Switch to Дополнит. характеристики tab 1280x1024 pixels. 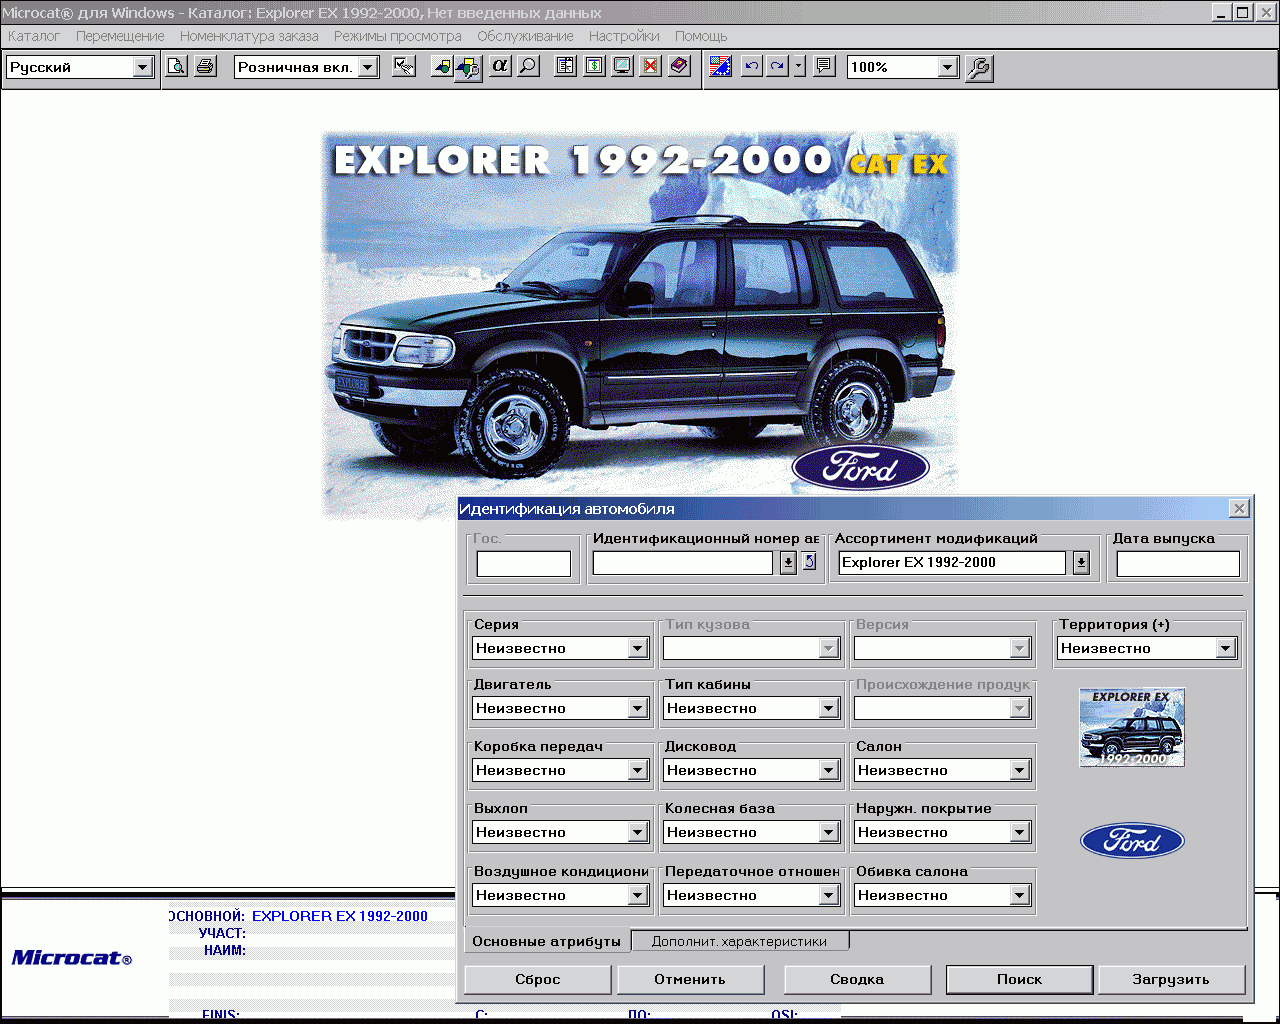[739, 941]
